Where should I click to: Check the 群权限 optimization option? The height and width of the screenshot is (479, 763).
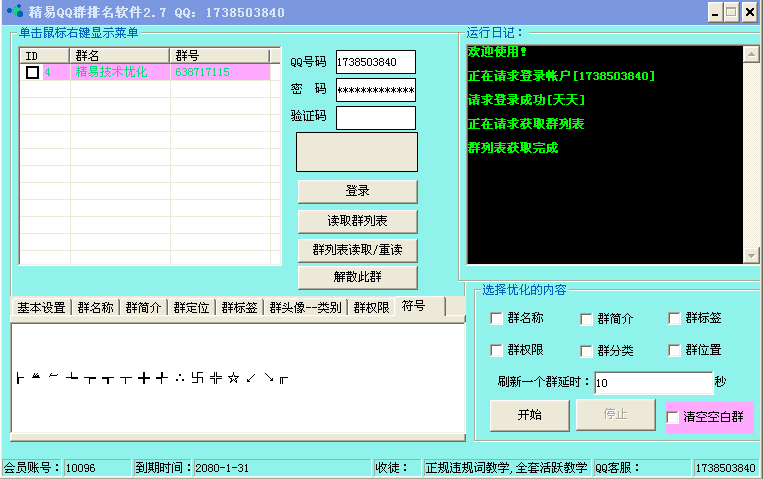[496, 350]
